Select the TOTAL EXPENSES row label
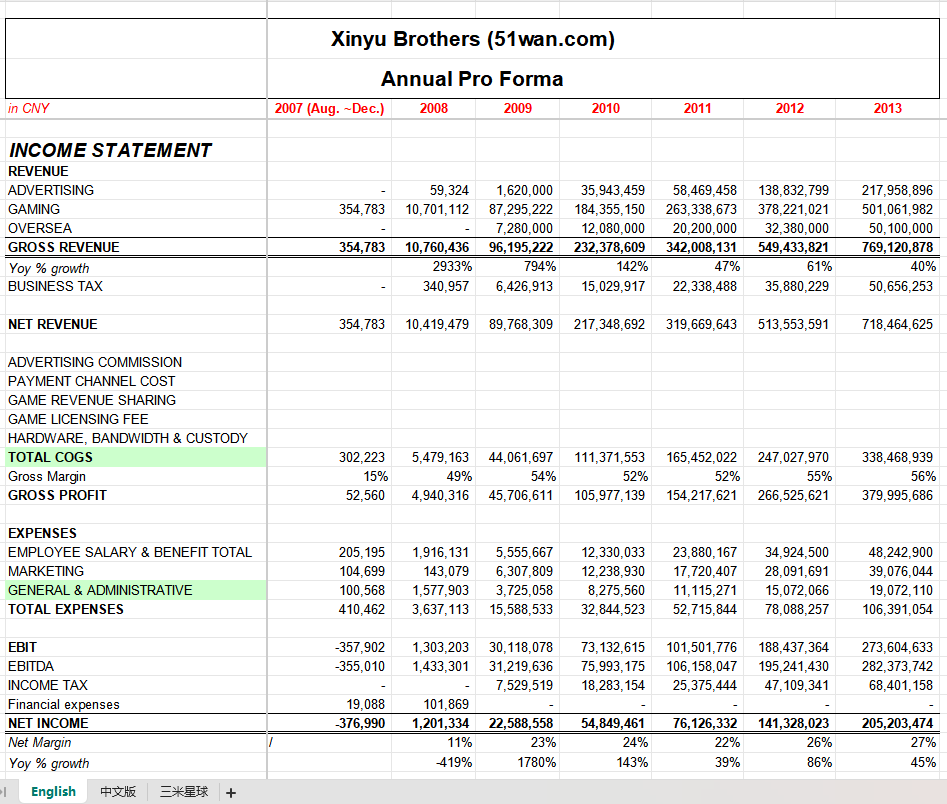This screenshot has width=947, height=804. (66, 609)
